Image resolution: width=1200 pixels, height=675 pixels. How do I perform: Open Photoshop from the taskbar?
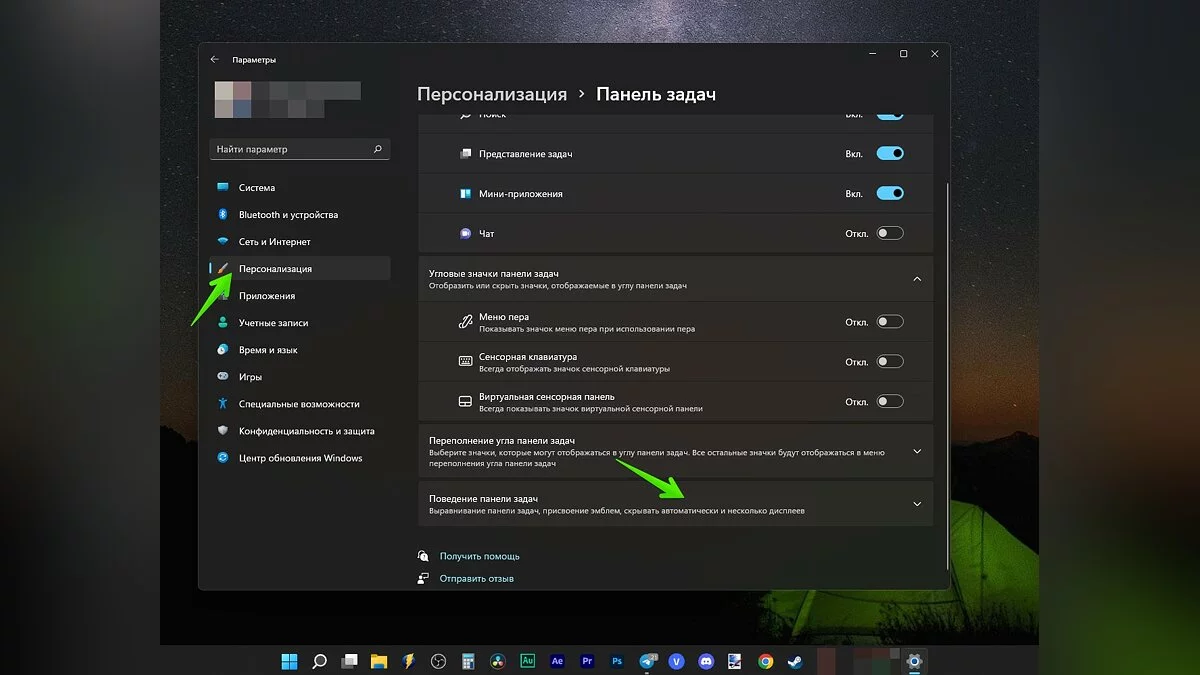click(617, 661)
